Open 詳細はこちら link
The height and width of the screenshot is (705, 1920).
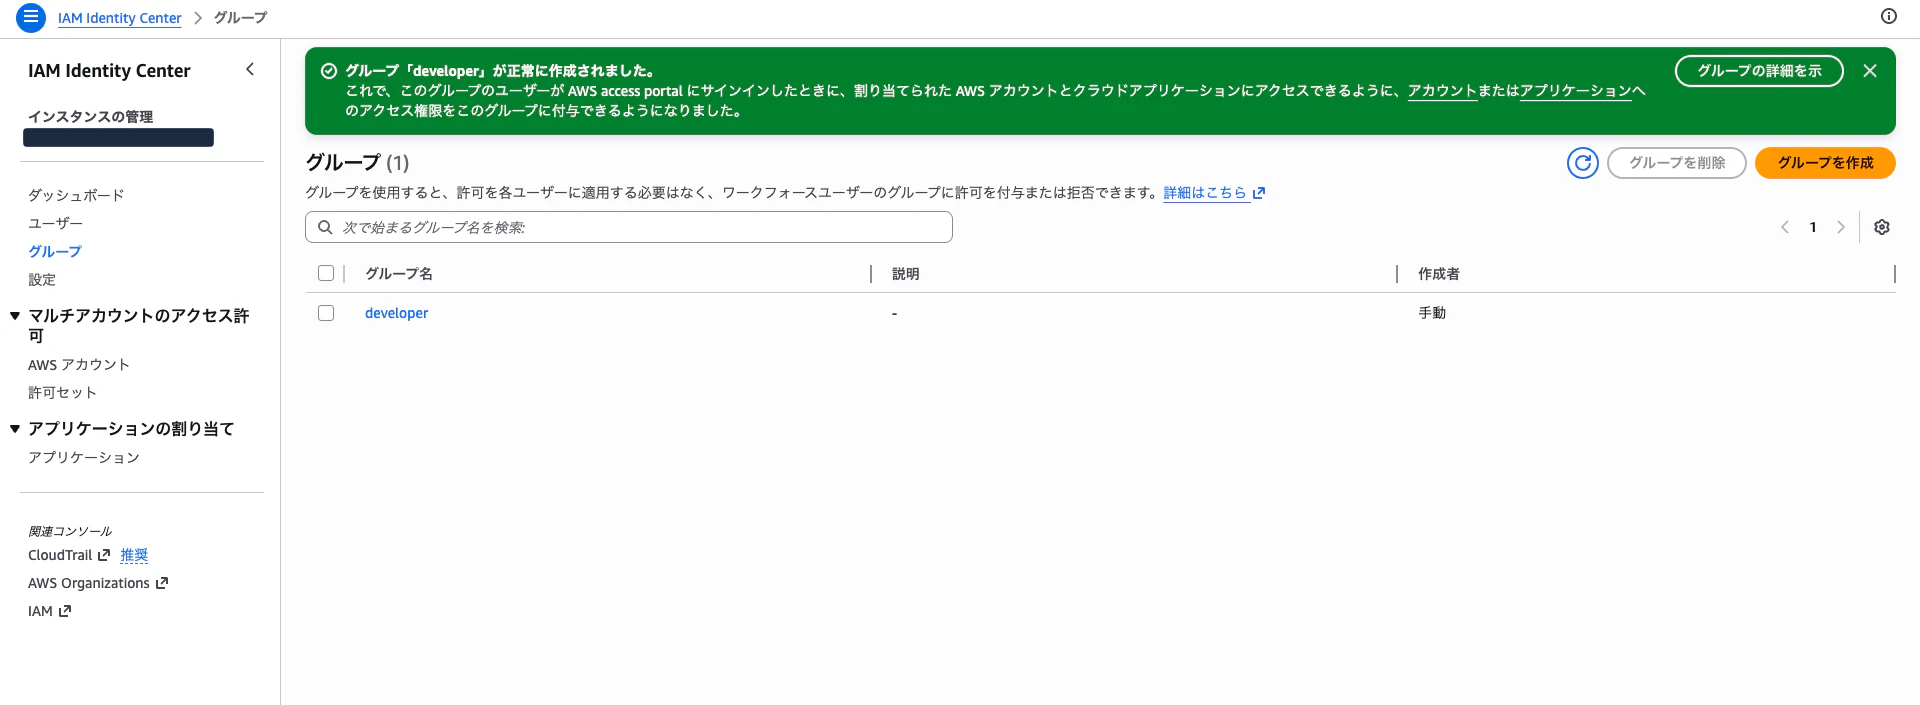coord(1205,193)
